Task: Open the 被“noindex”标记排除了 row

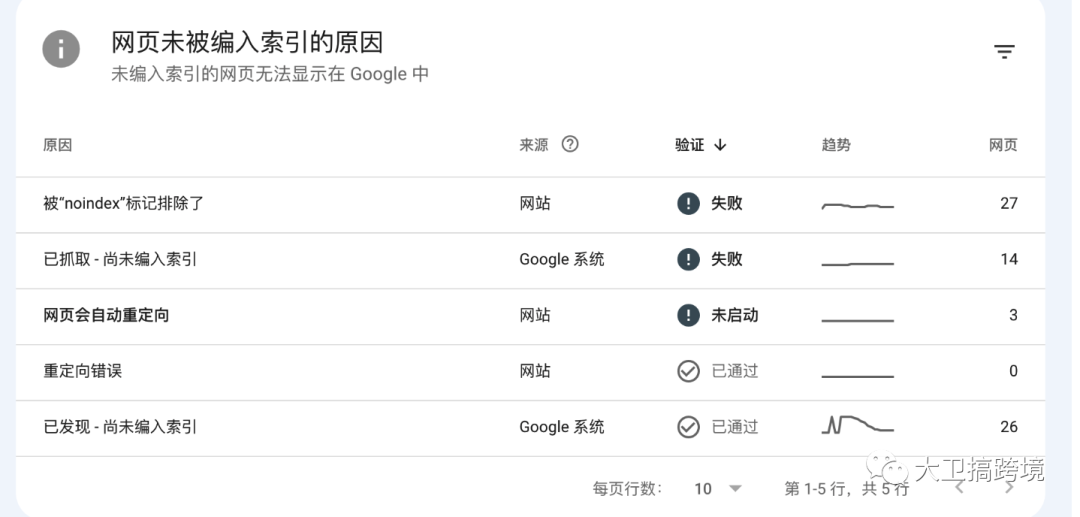Action: (124, 204)
